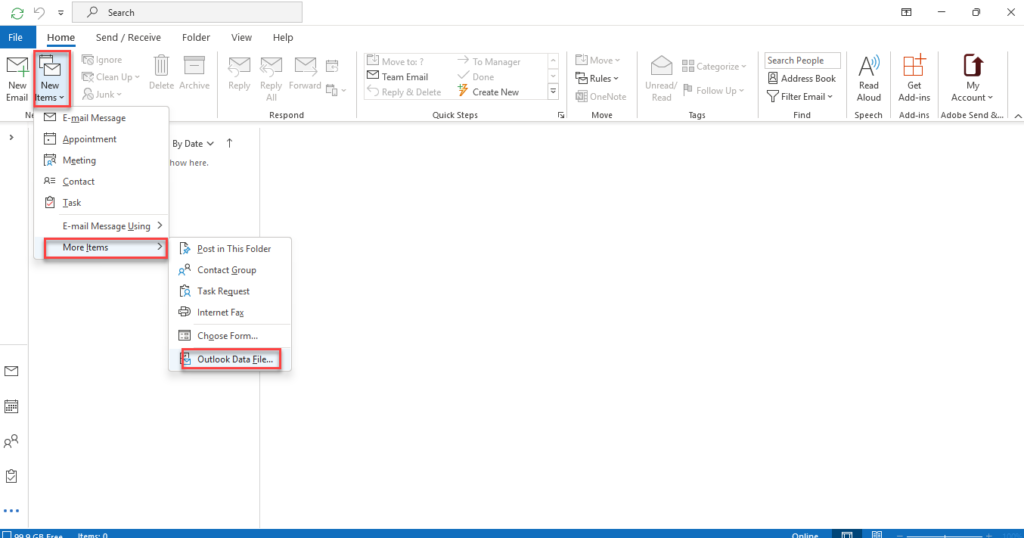
Task: Switch to Calendar view icon
Action: 11,406
